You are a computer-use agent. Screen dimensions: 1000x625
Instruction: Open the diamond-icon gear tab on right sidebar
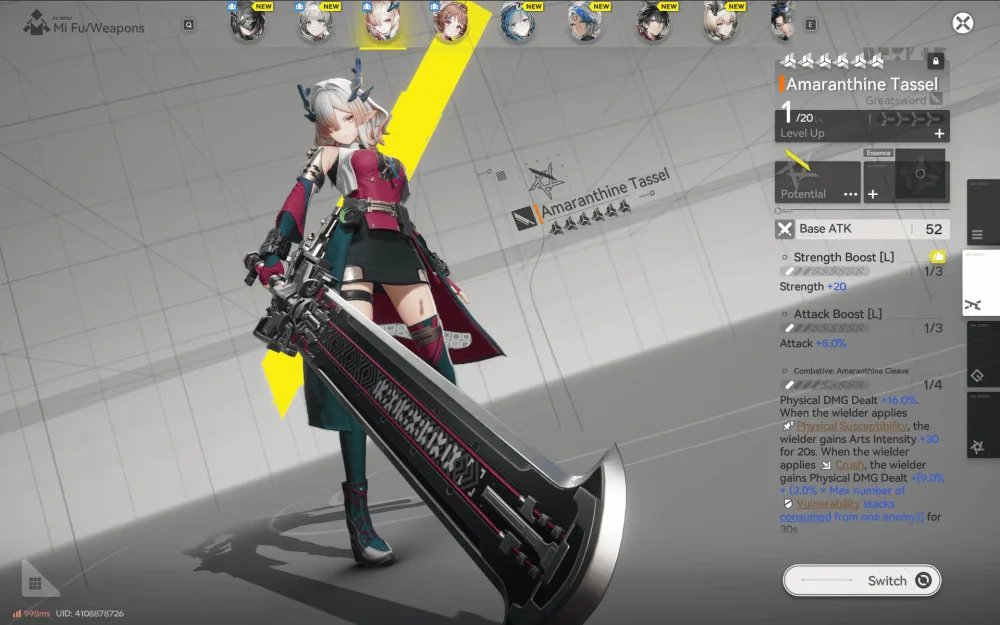[981, 354]
